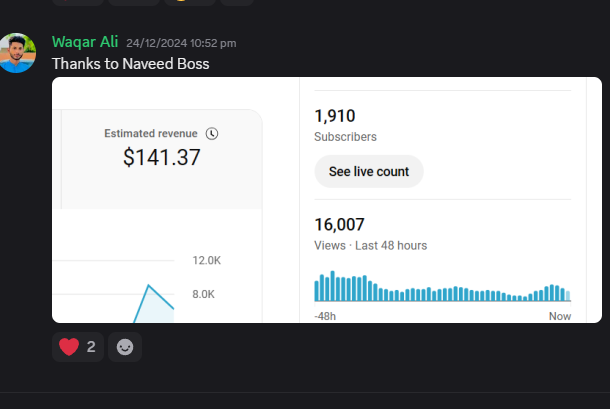Click the $141.37 revenue amount
Image resolution: width=610 pixels, height=409 pixels.
tap(162, 157)
